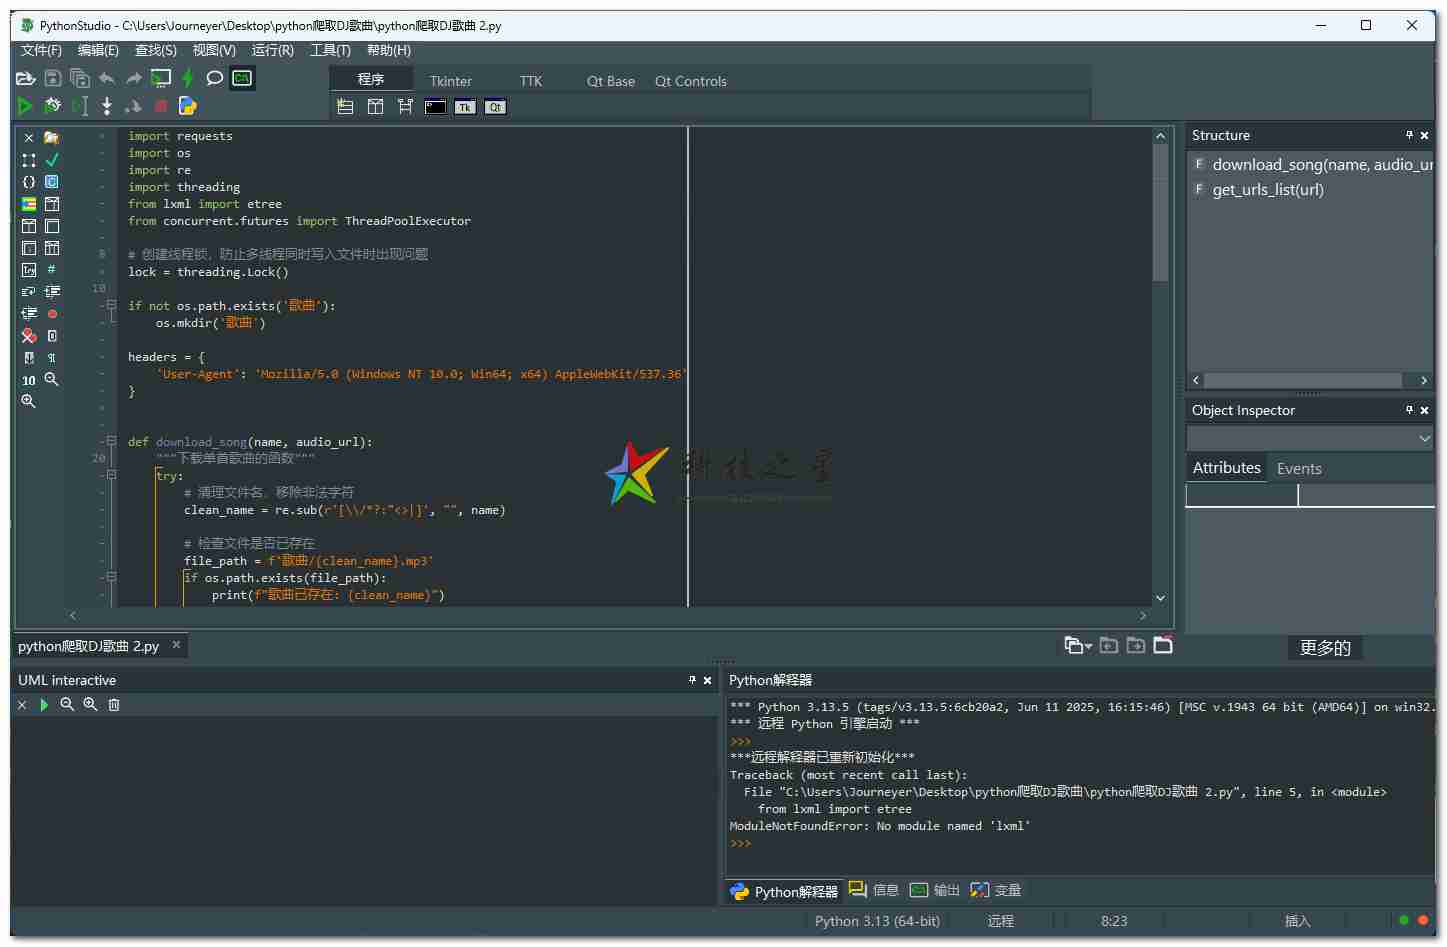Select the magnifier zoom tool in the left sidebar
Viewport: 1447px width, 947px height.
point(52,380)
